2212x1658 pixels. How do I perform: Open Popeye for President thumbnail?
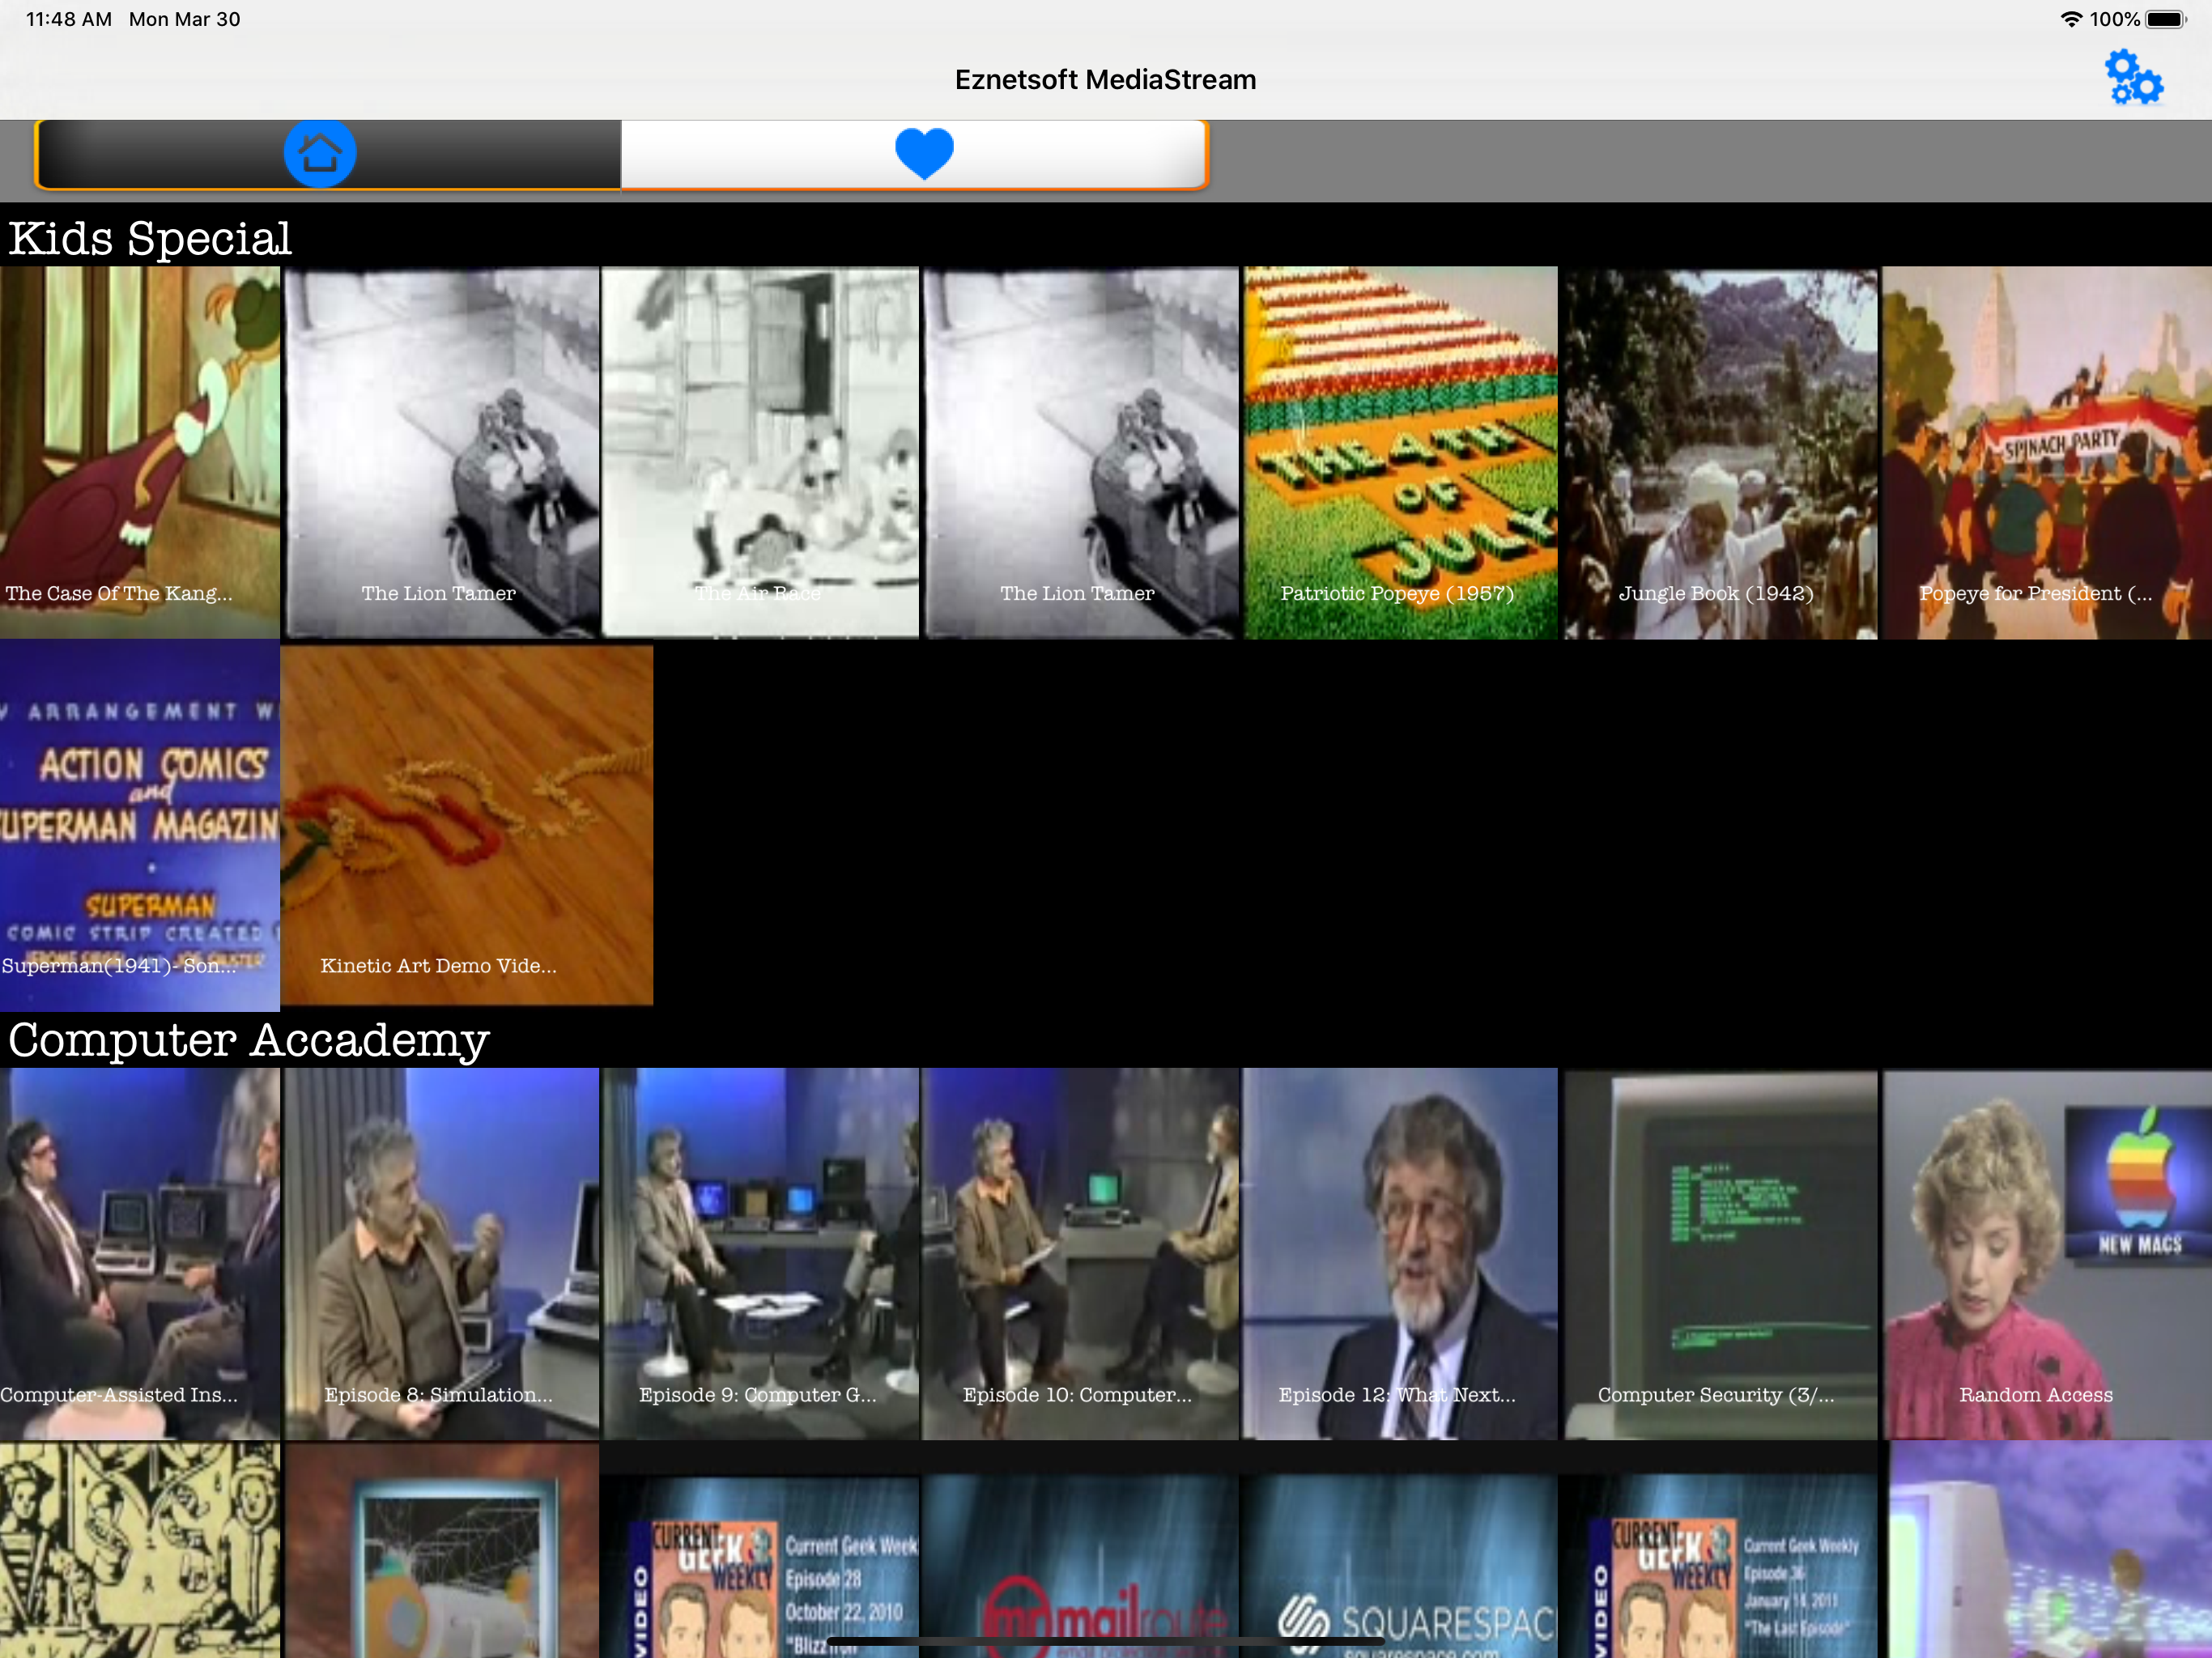(2046, 452)
